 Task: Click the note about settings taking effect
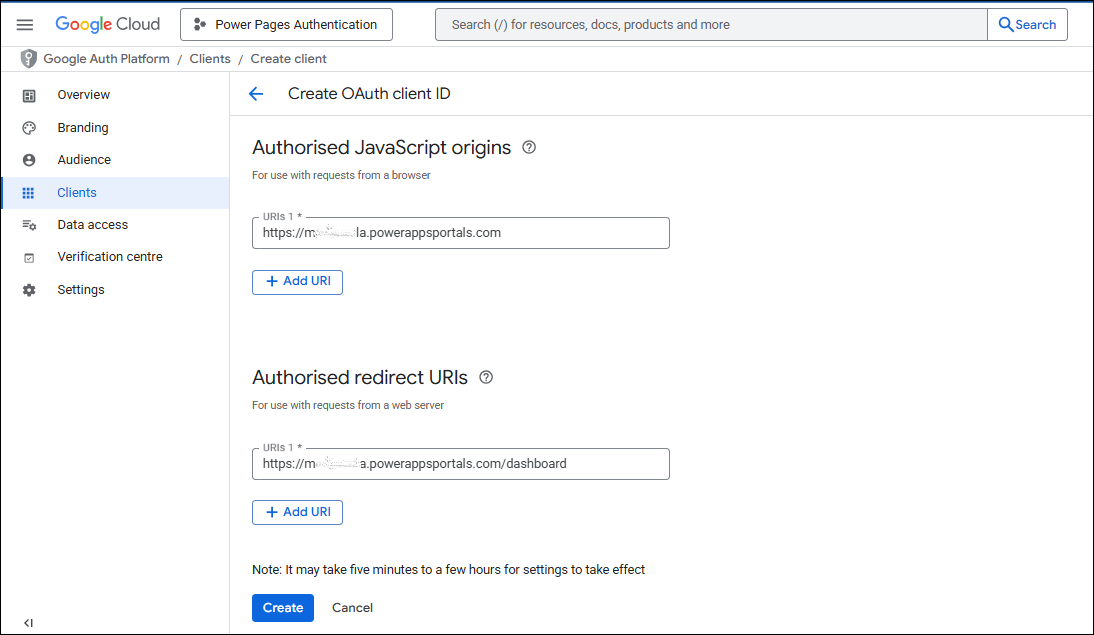coord(448,569)
